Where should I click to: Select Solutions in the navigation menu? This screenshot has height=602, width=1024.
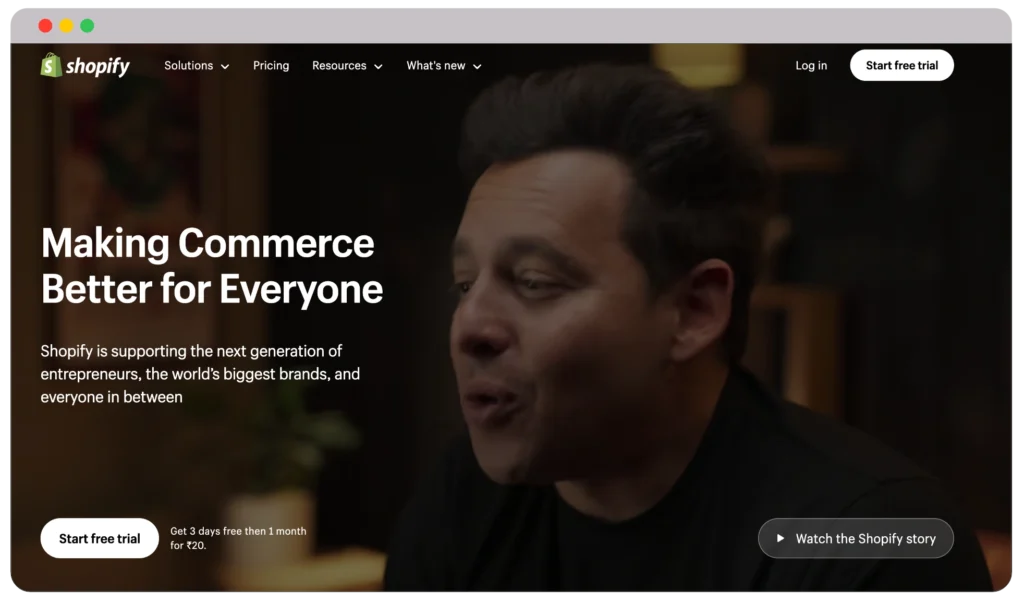point(189,65)
